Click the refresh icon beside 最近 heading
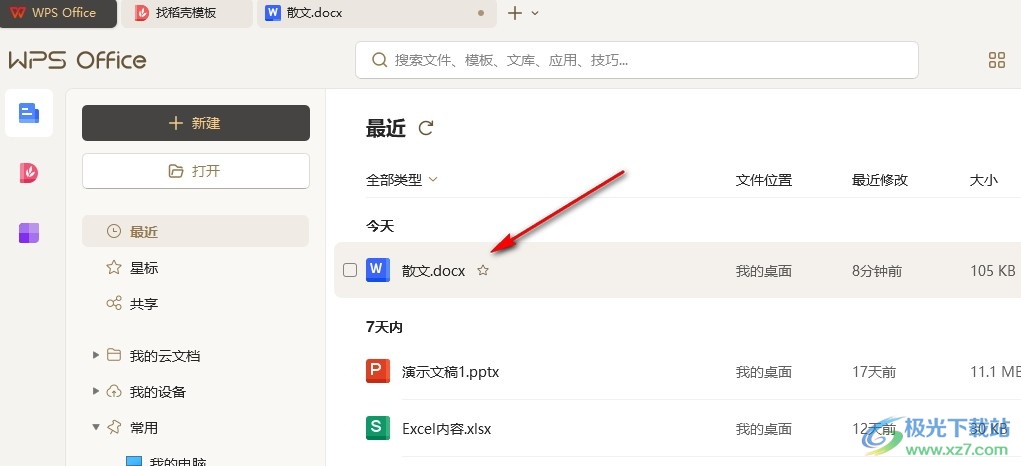Image resolution: width=1021 pixels, height=466 pixels. [x=426, y=128]
